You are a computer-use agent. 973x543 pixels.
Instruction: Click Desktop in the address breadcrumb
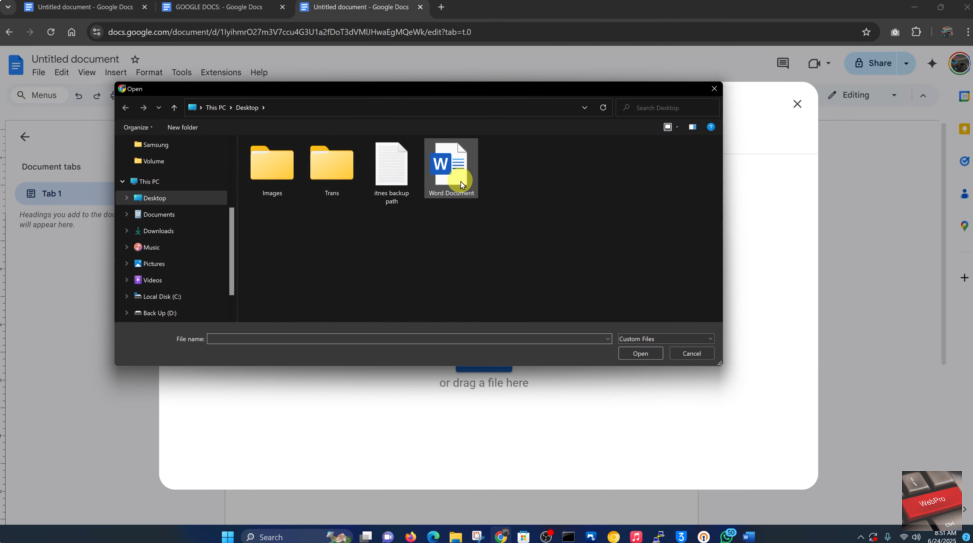[247, 107]
